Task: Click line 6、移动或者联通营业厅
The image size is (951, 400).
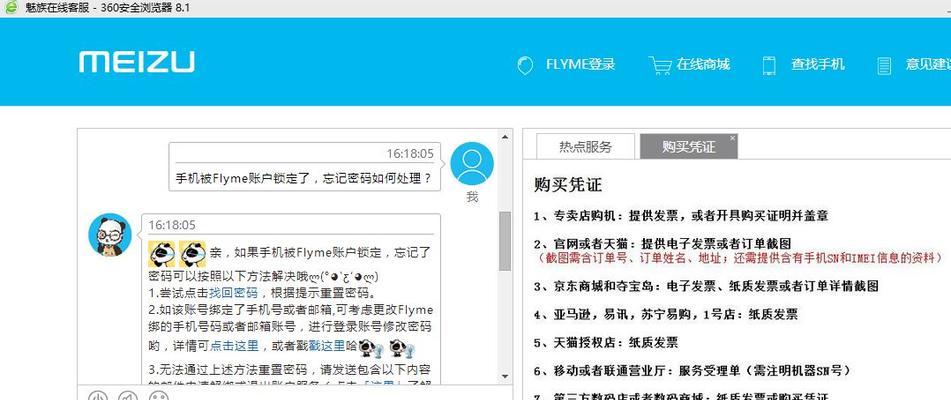Action: 693,370
